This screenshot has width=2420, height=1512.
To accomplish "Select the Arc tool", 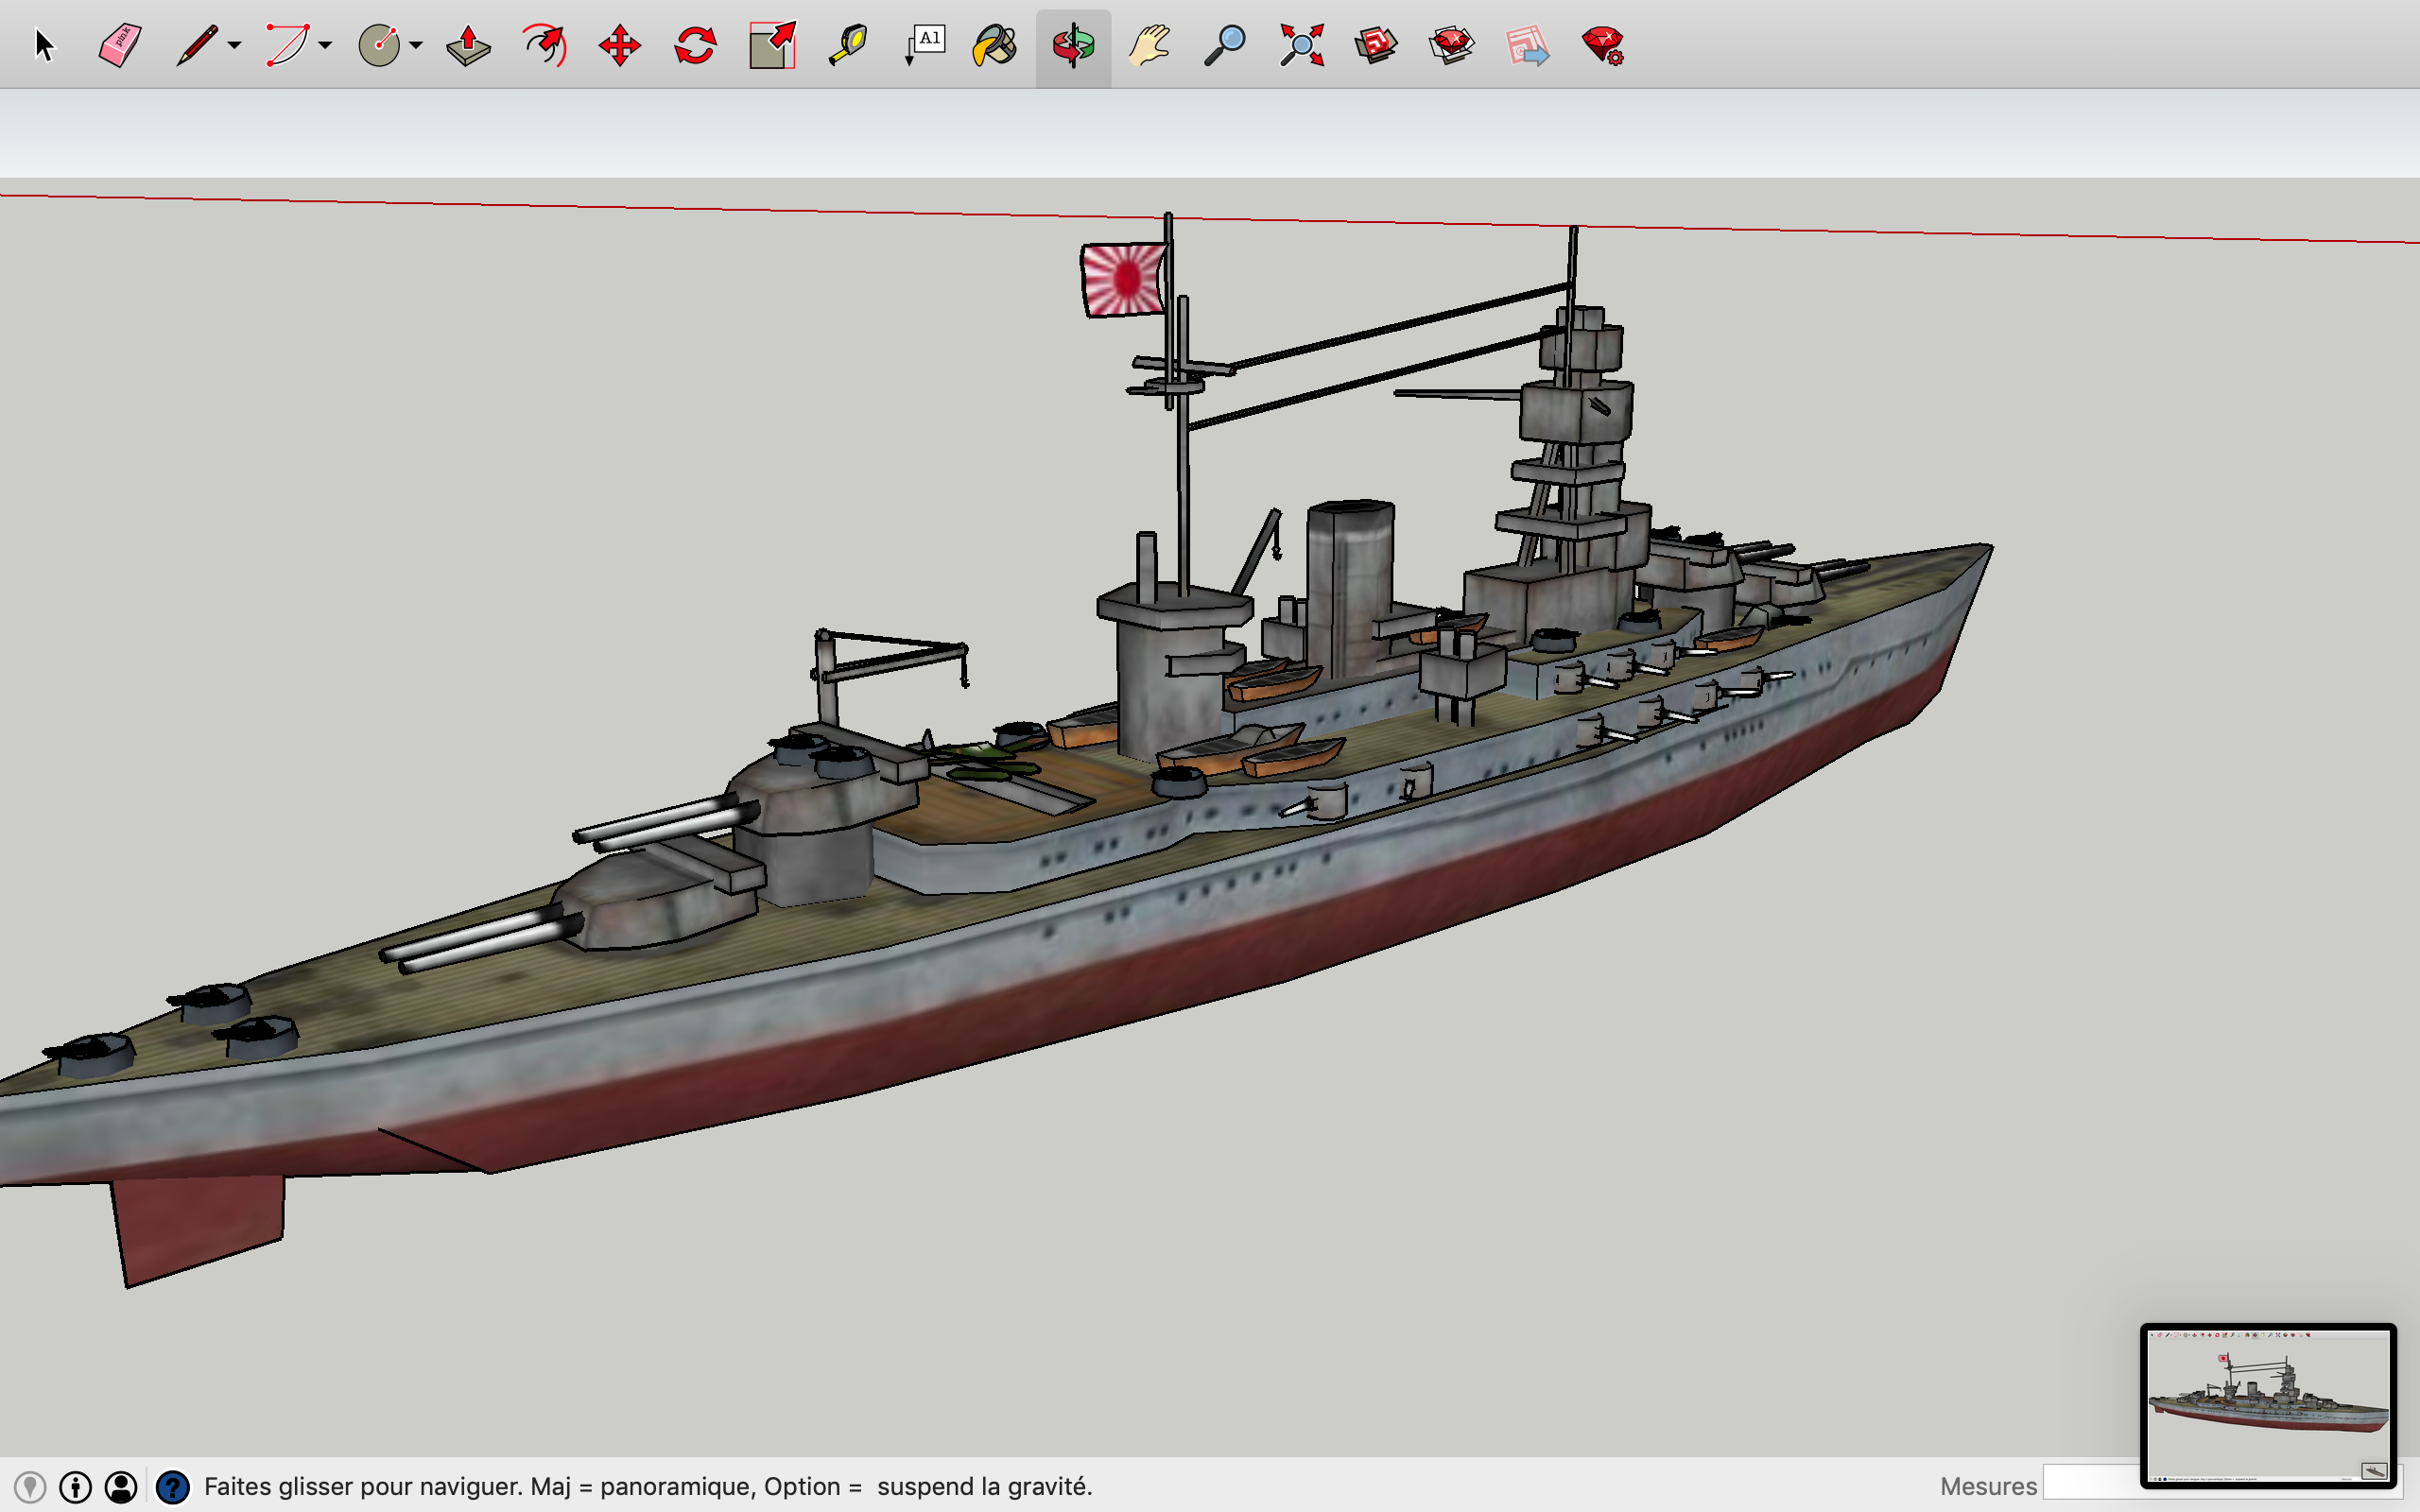I will (x=287, y=45).
